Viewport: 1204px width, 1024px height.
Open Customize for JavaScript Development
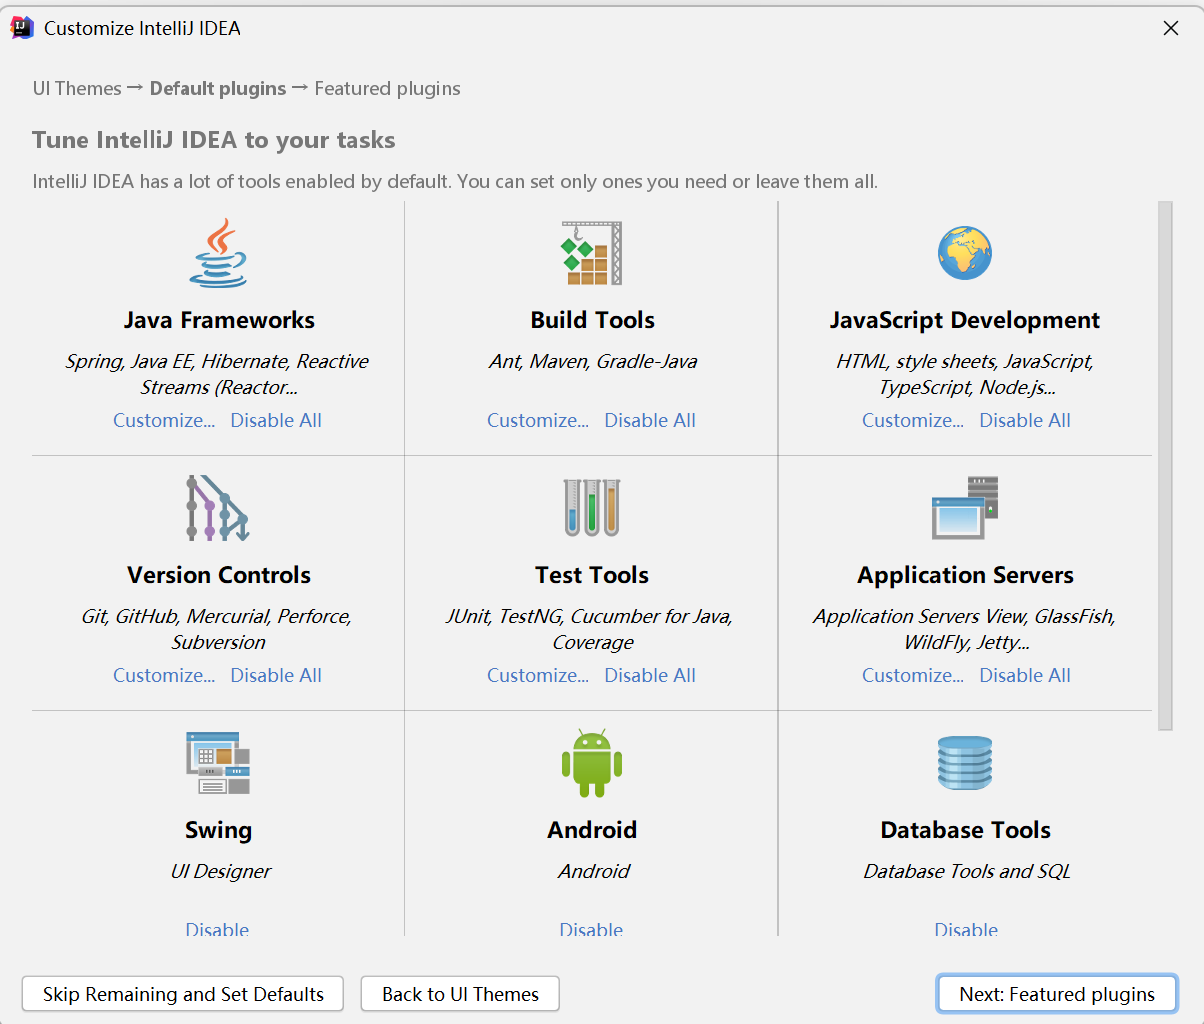(913, 420)
